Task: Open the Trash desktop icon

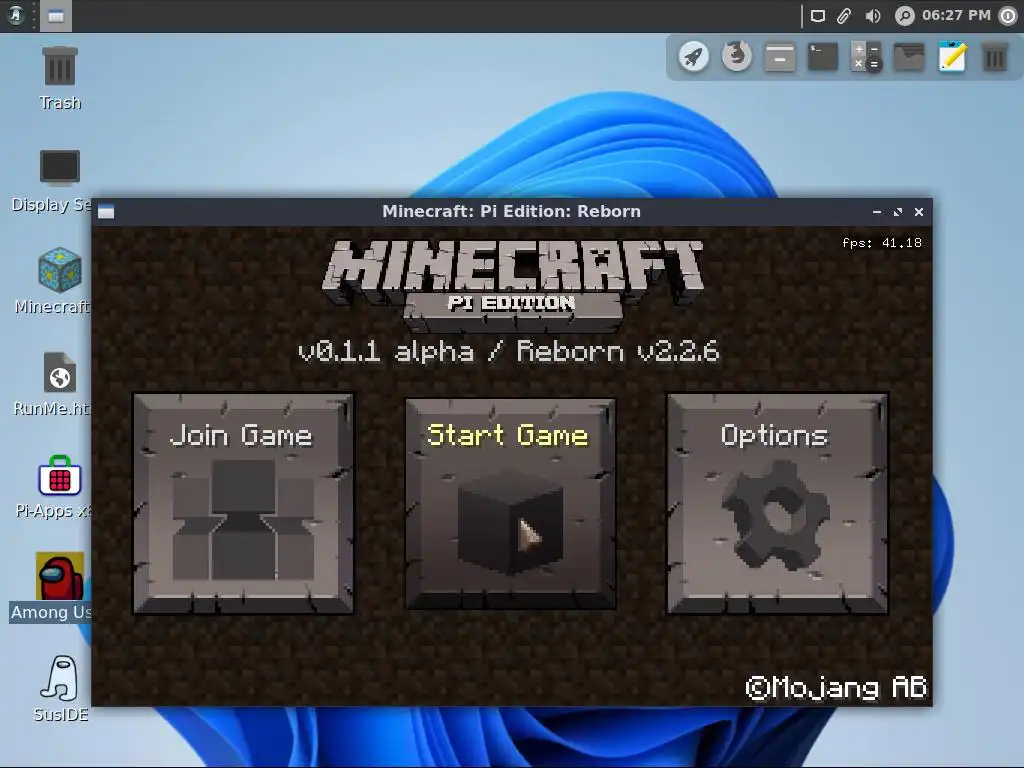Action: [59, 78]
